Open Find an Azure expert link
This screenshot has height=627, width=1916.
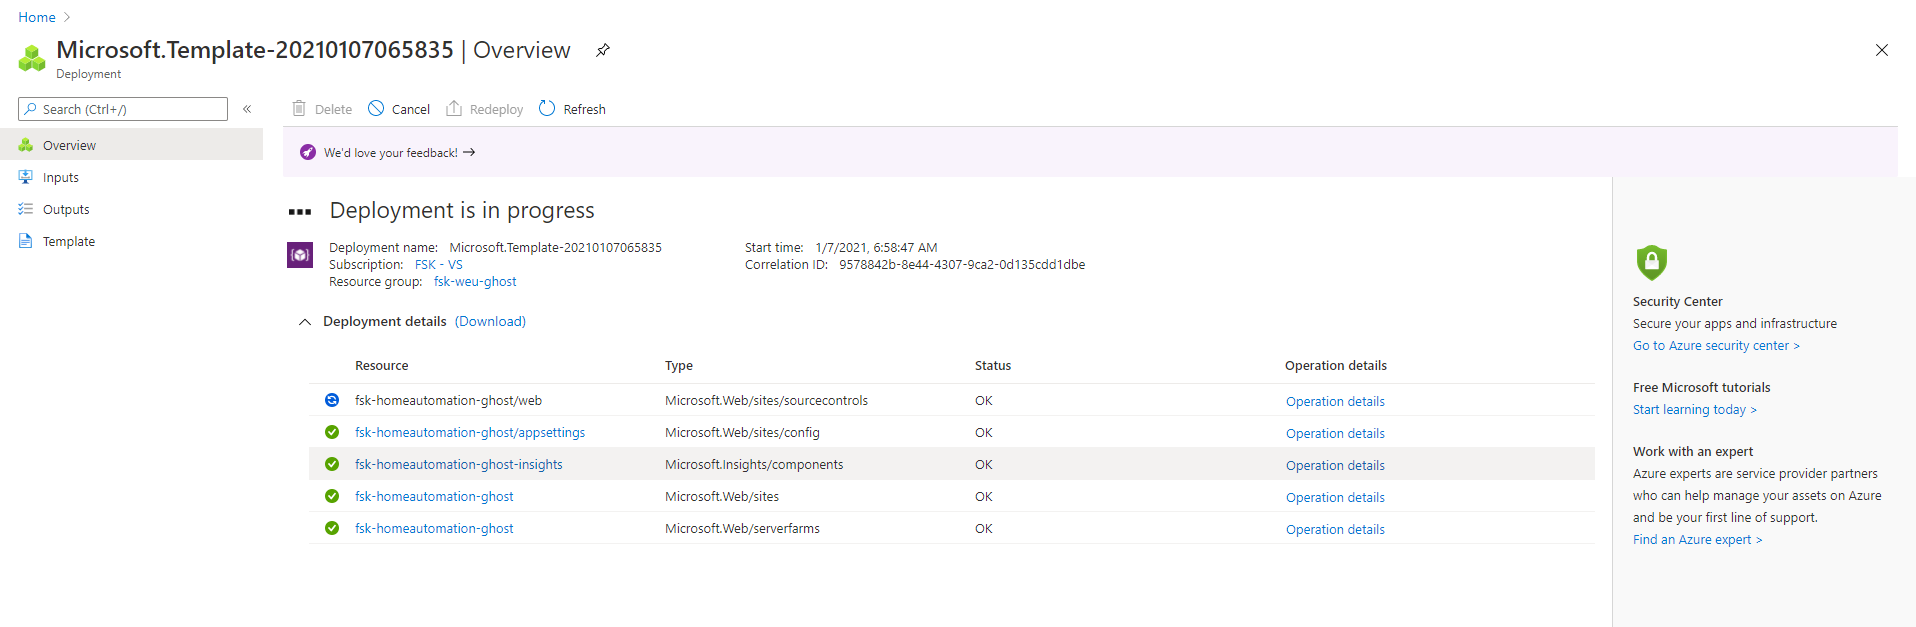coord(1697,540)
